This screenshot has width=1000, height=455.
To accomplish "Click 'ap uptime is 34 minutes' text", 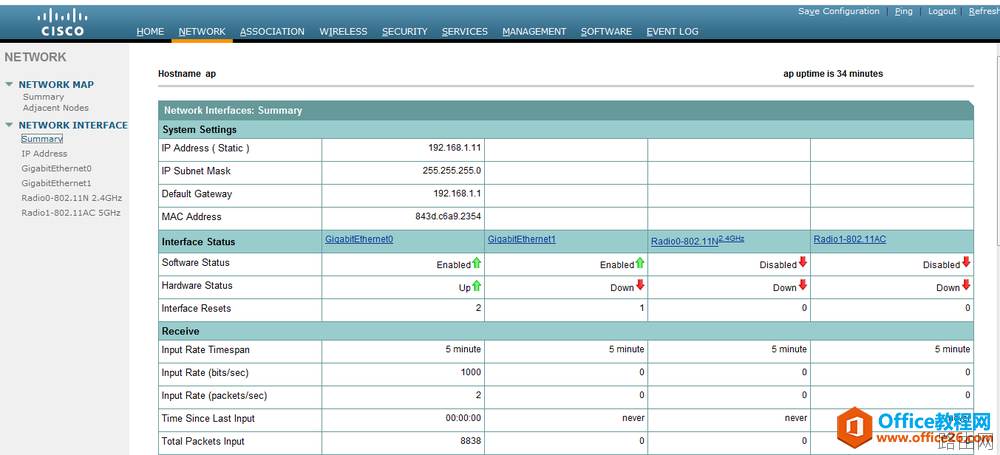I will coord(833,74).
